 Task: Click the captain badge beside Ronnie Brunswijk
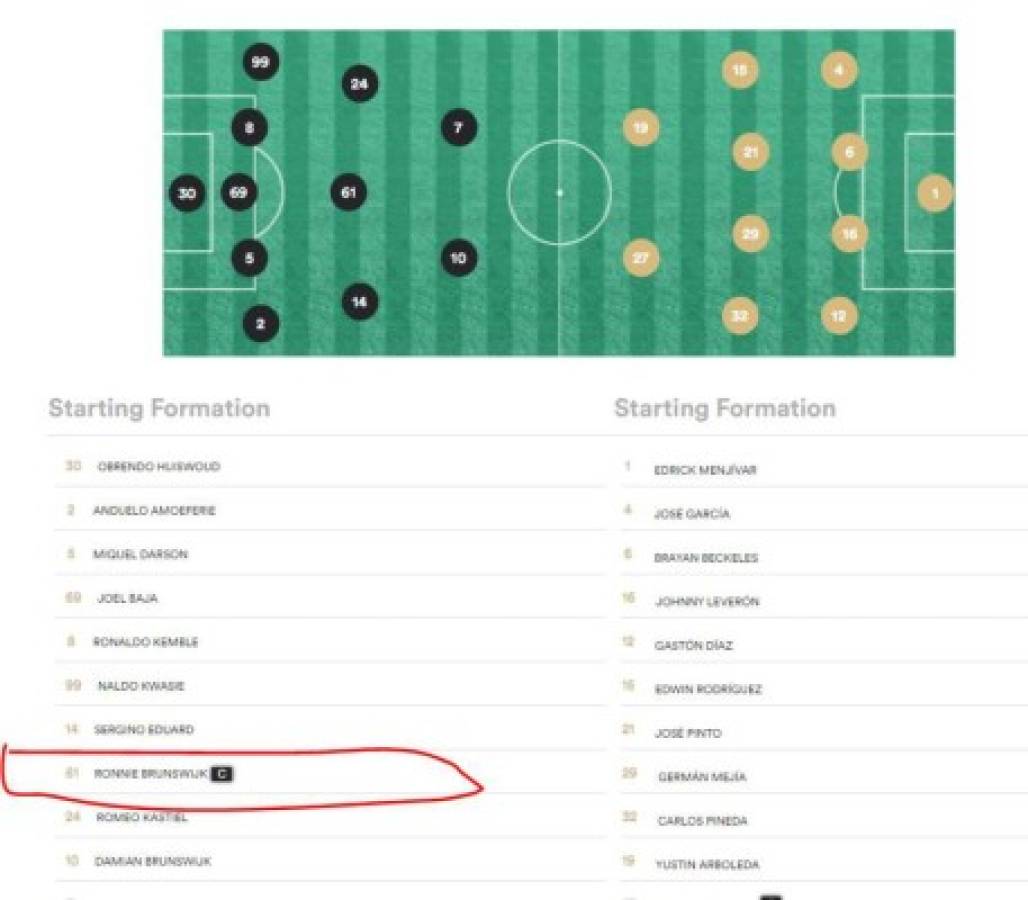coord(222,774)
